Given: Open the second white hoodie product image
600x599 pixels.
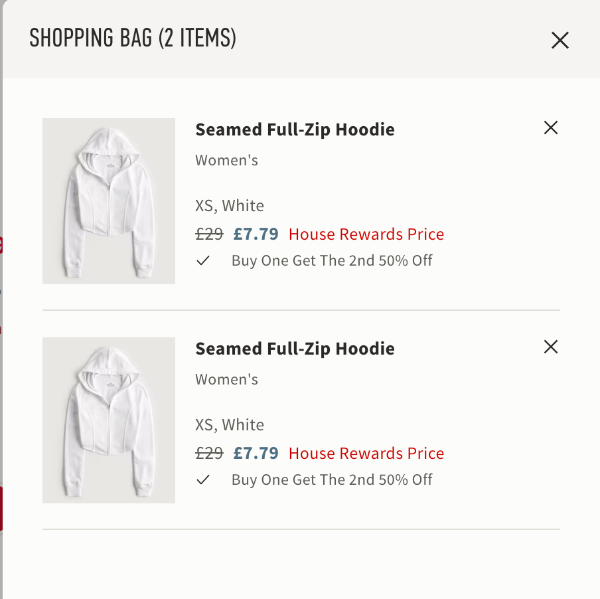Looking at the screenshot, I should click(x=108, y=420).
